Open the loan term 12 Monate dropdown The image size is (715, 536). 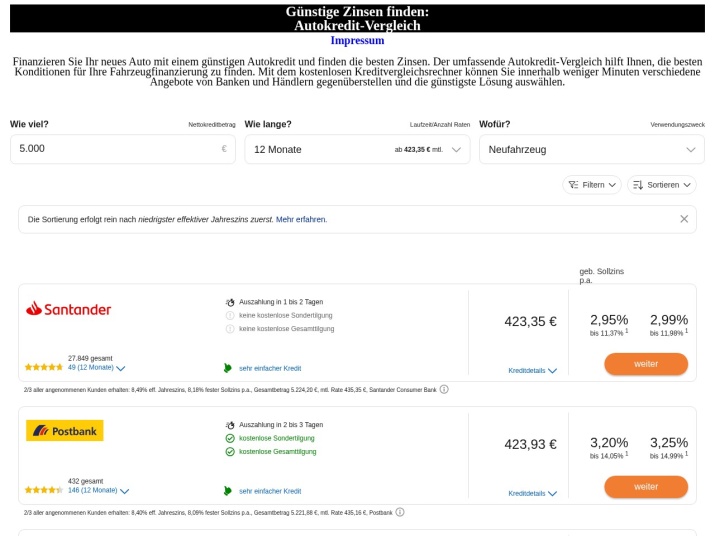pyautogui.click(x=356, y=149)
